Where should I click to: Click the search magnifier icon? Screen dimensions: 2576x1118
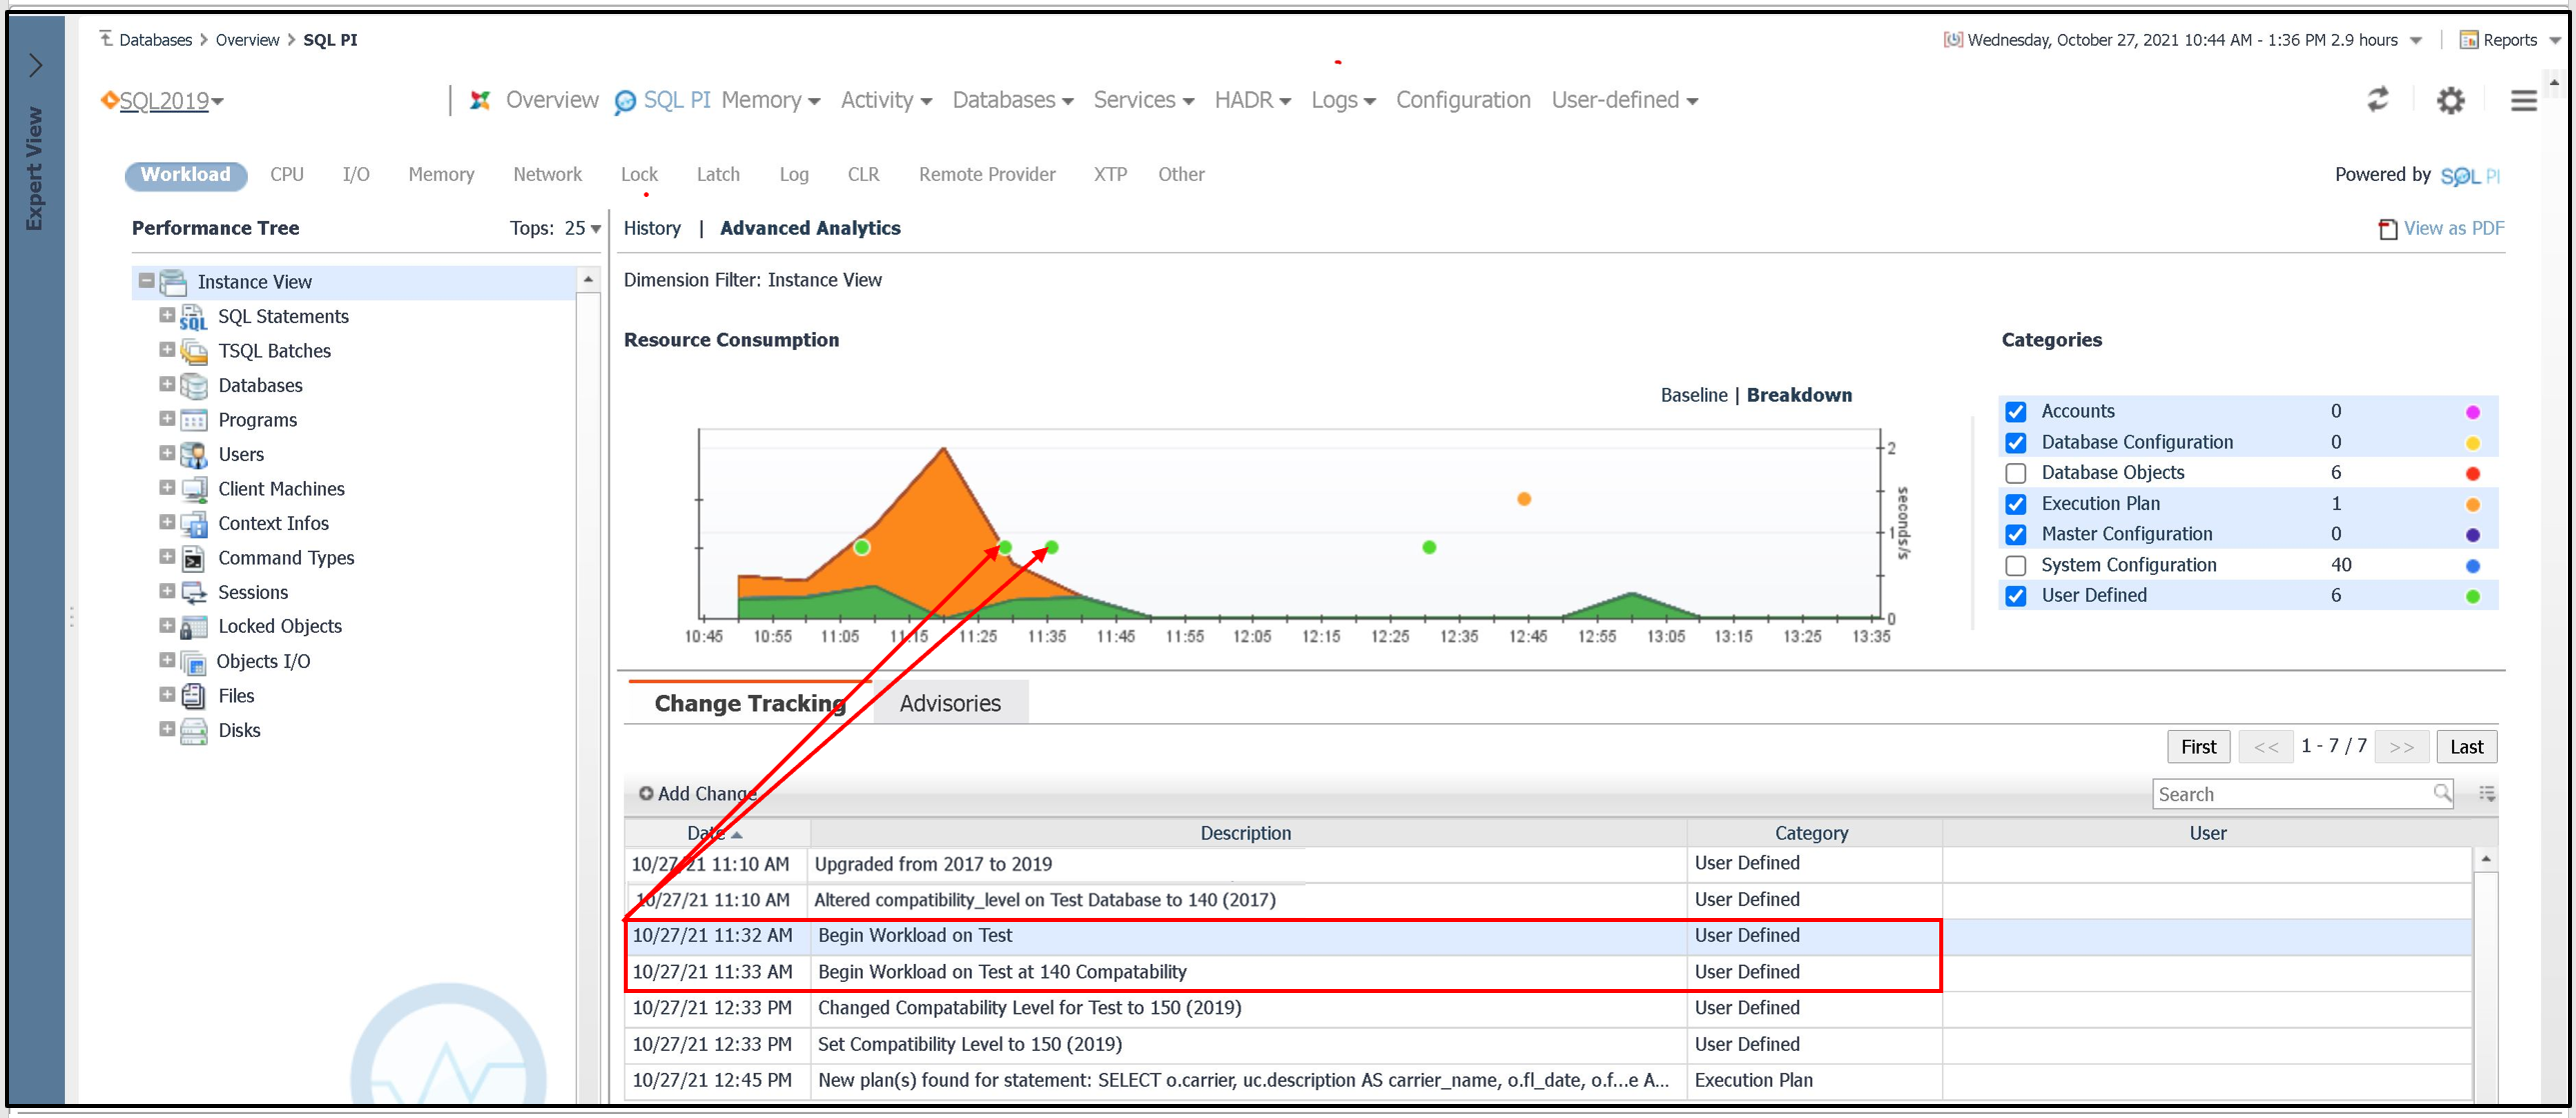(x=2441, y=793)
